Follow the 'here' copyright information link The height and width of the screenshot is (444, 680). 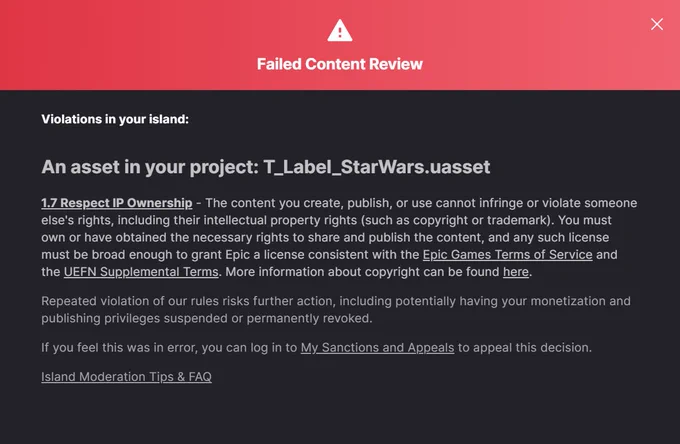click(x=516, y=272)
